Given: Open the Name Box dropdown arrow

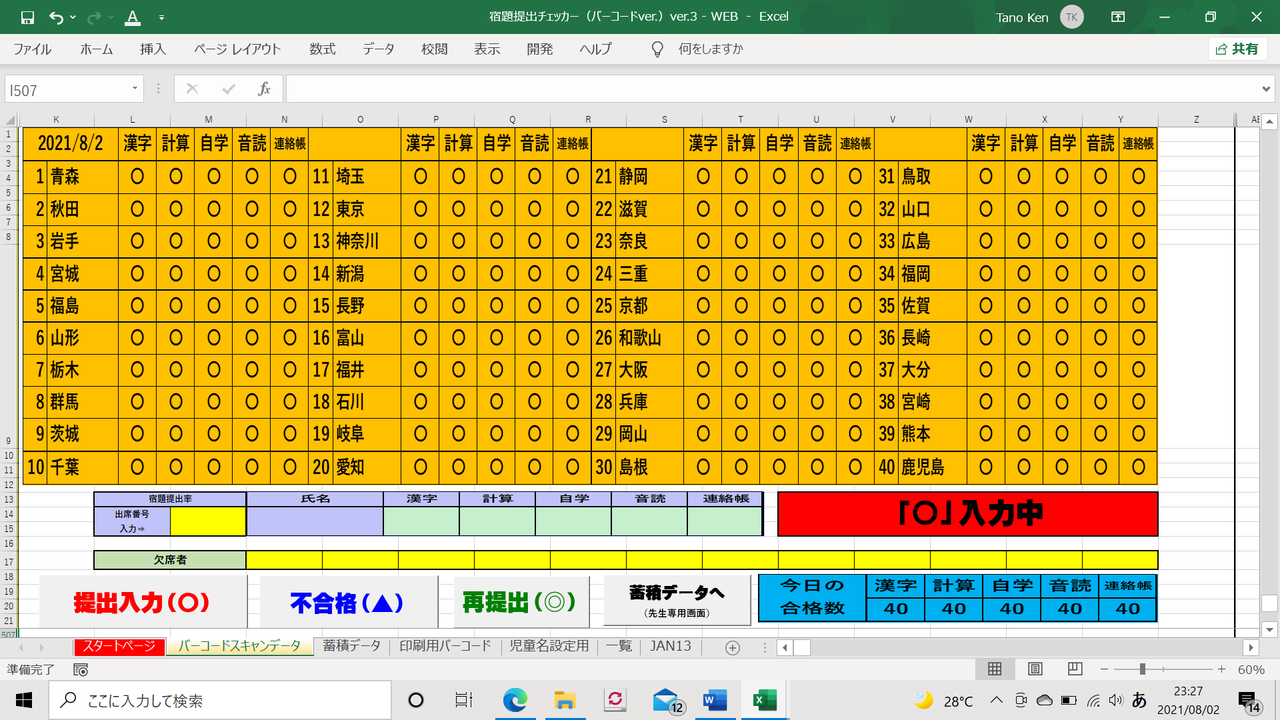Looking at the screenshot, I should pos(135,89).
